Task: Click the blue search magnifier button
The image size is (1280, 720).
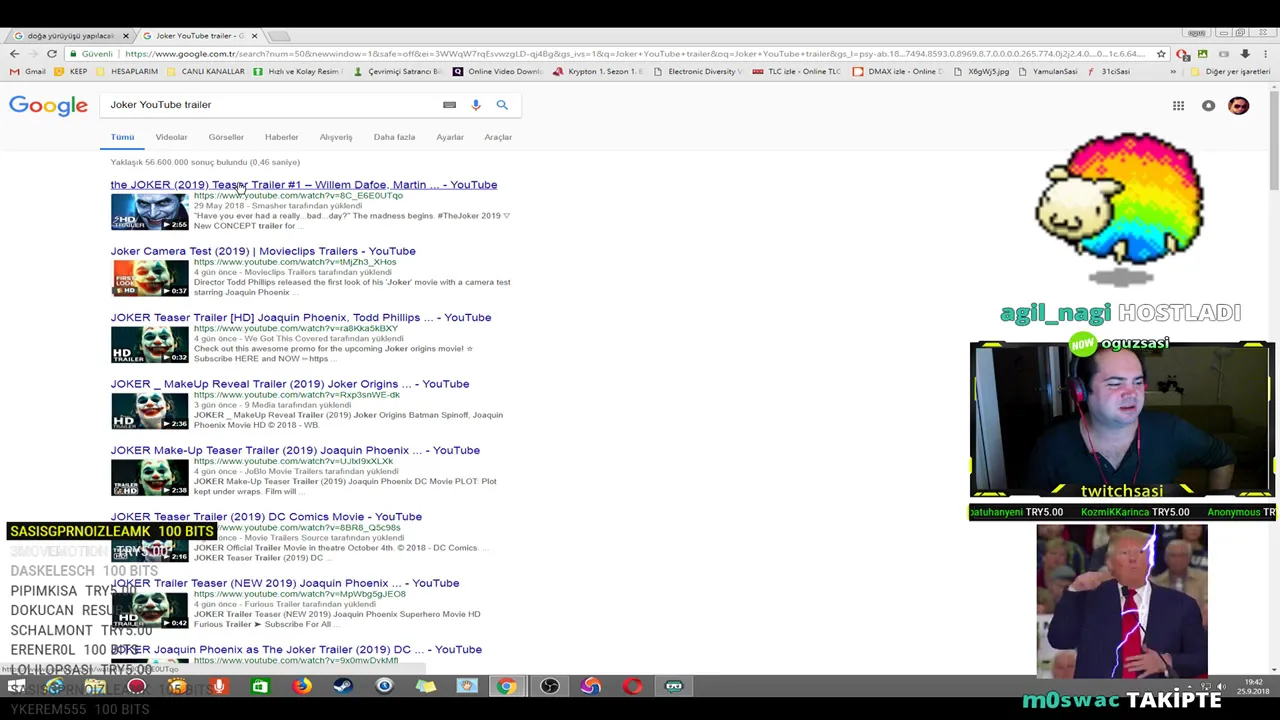Action: point(502,104)
